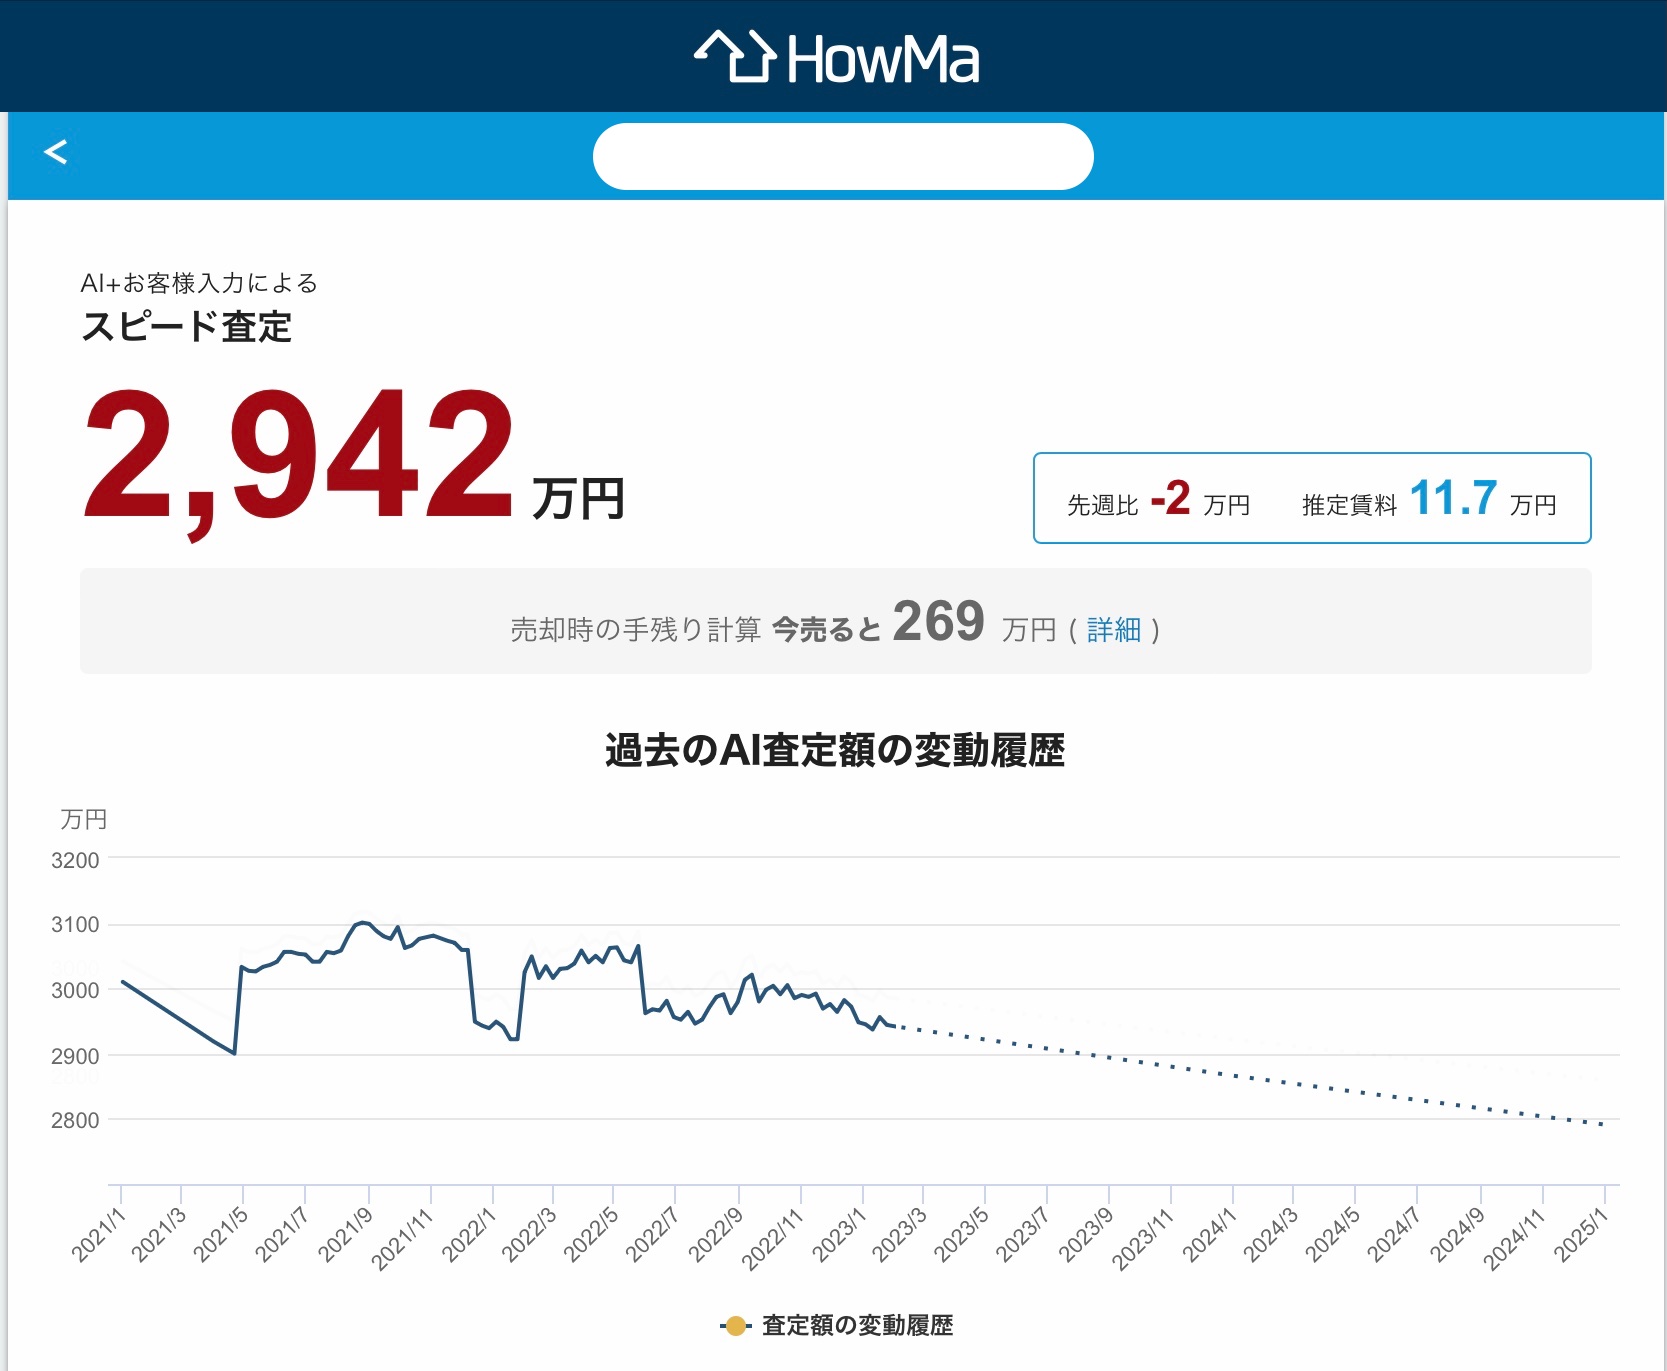
Task: Click the 2800 y-axis label
Action: pos(75,1121)
